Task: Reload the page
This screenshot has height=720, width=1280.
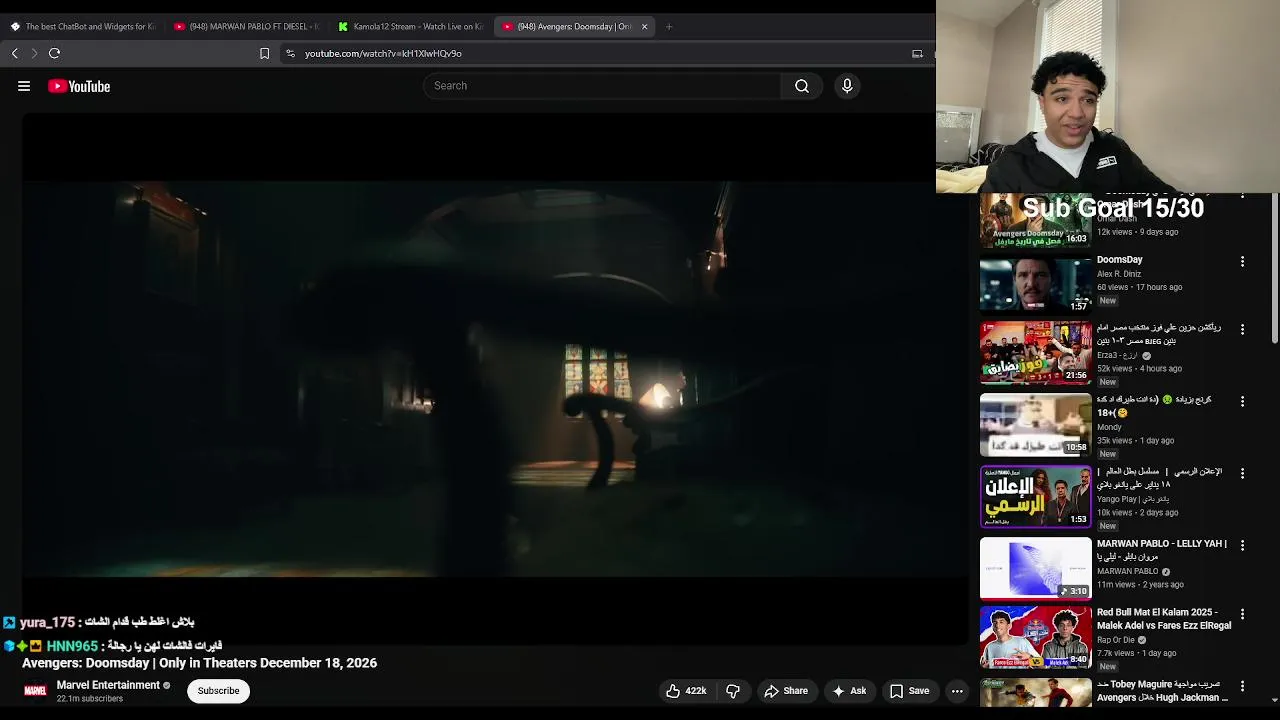Action: tap(55, 53)
